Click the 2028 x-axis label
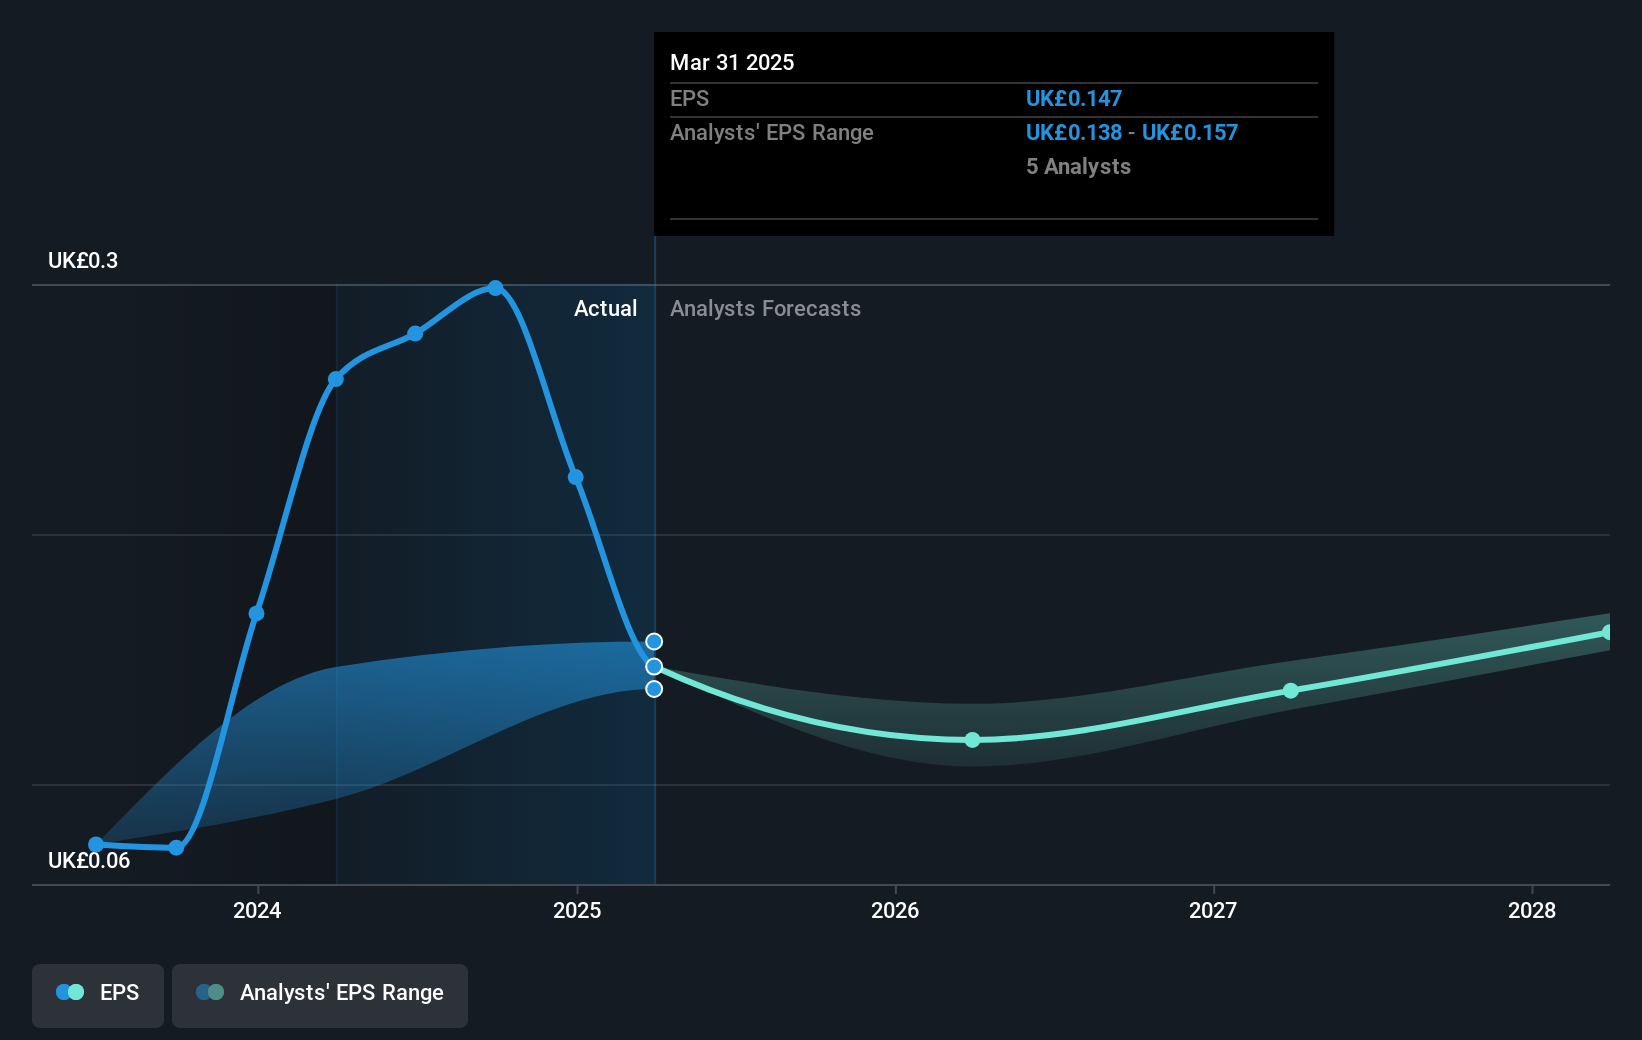 (1532, 910)
